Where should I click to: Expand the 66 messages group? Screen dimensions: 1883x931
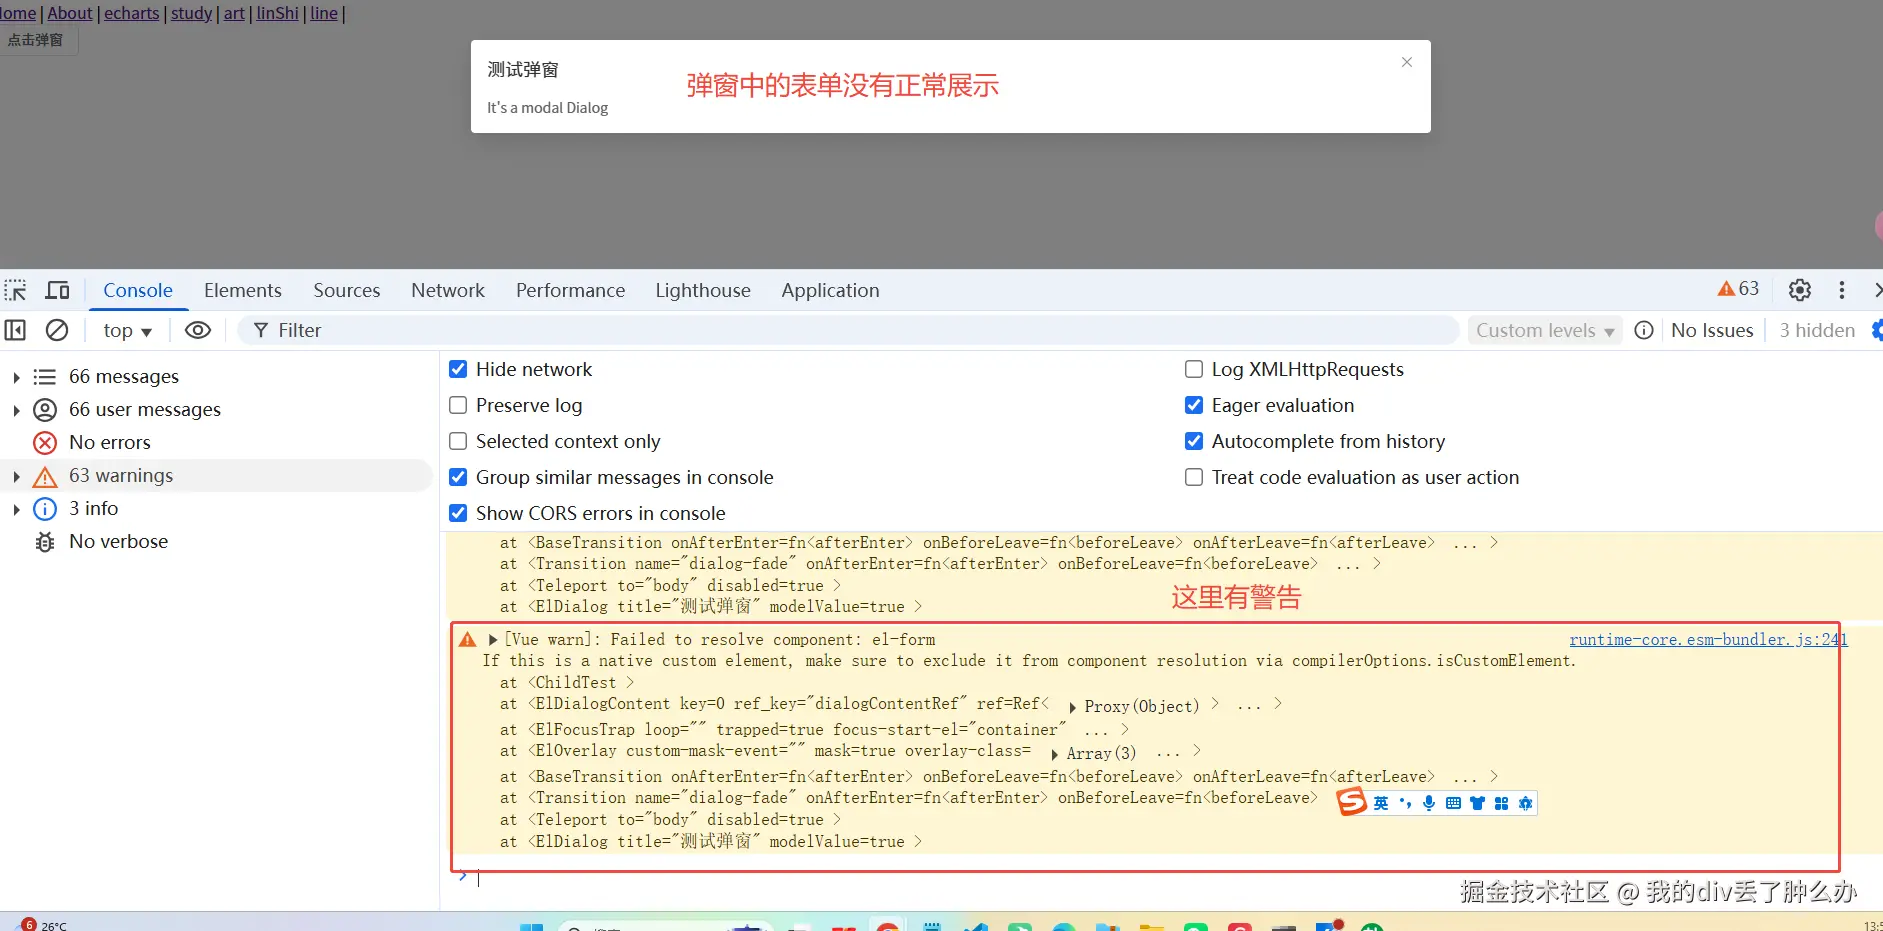click(x=16, y=377)
